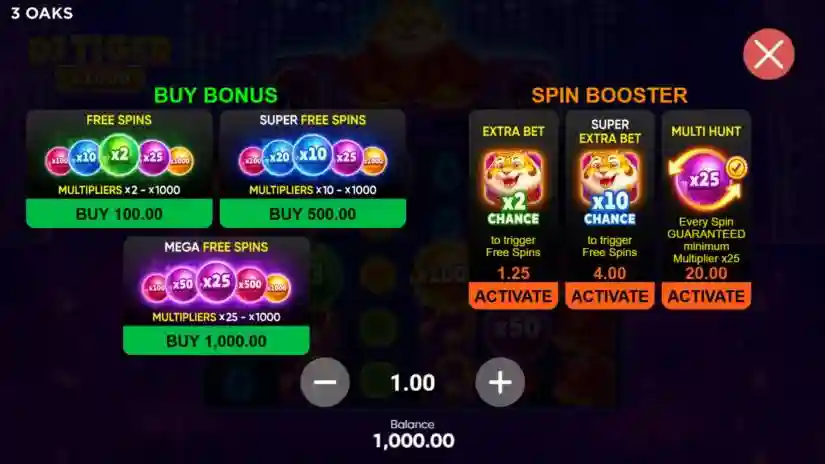825x464 pixels.
Task: Click the x10 Chance tiger icon
Action: click(610, 188)
